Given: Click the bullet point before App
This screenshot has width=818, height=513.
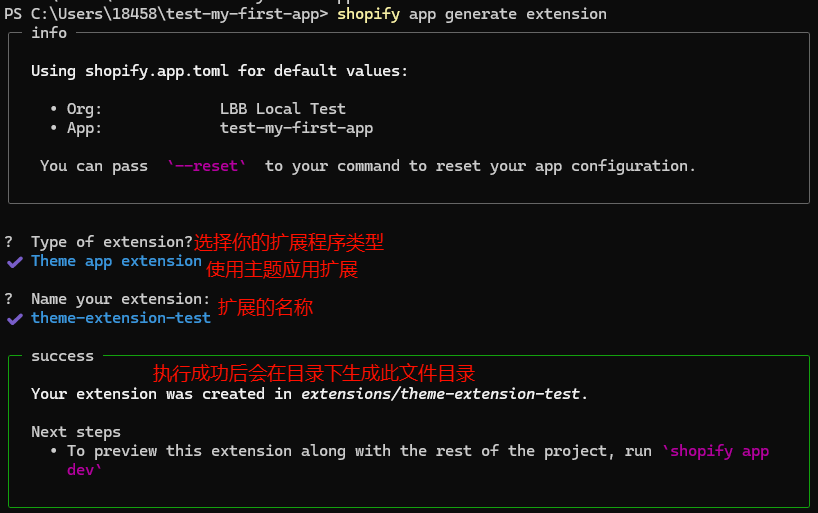Looking at the screenshot, I should pos(54,128).
